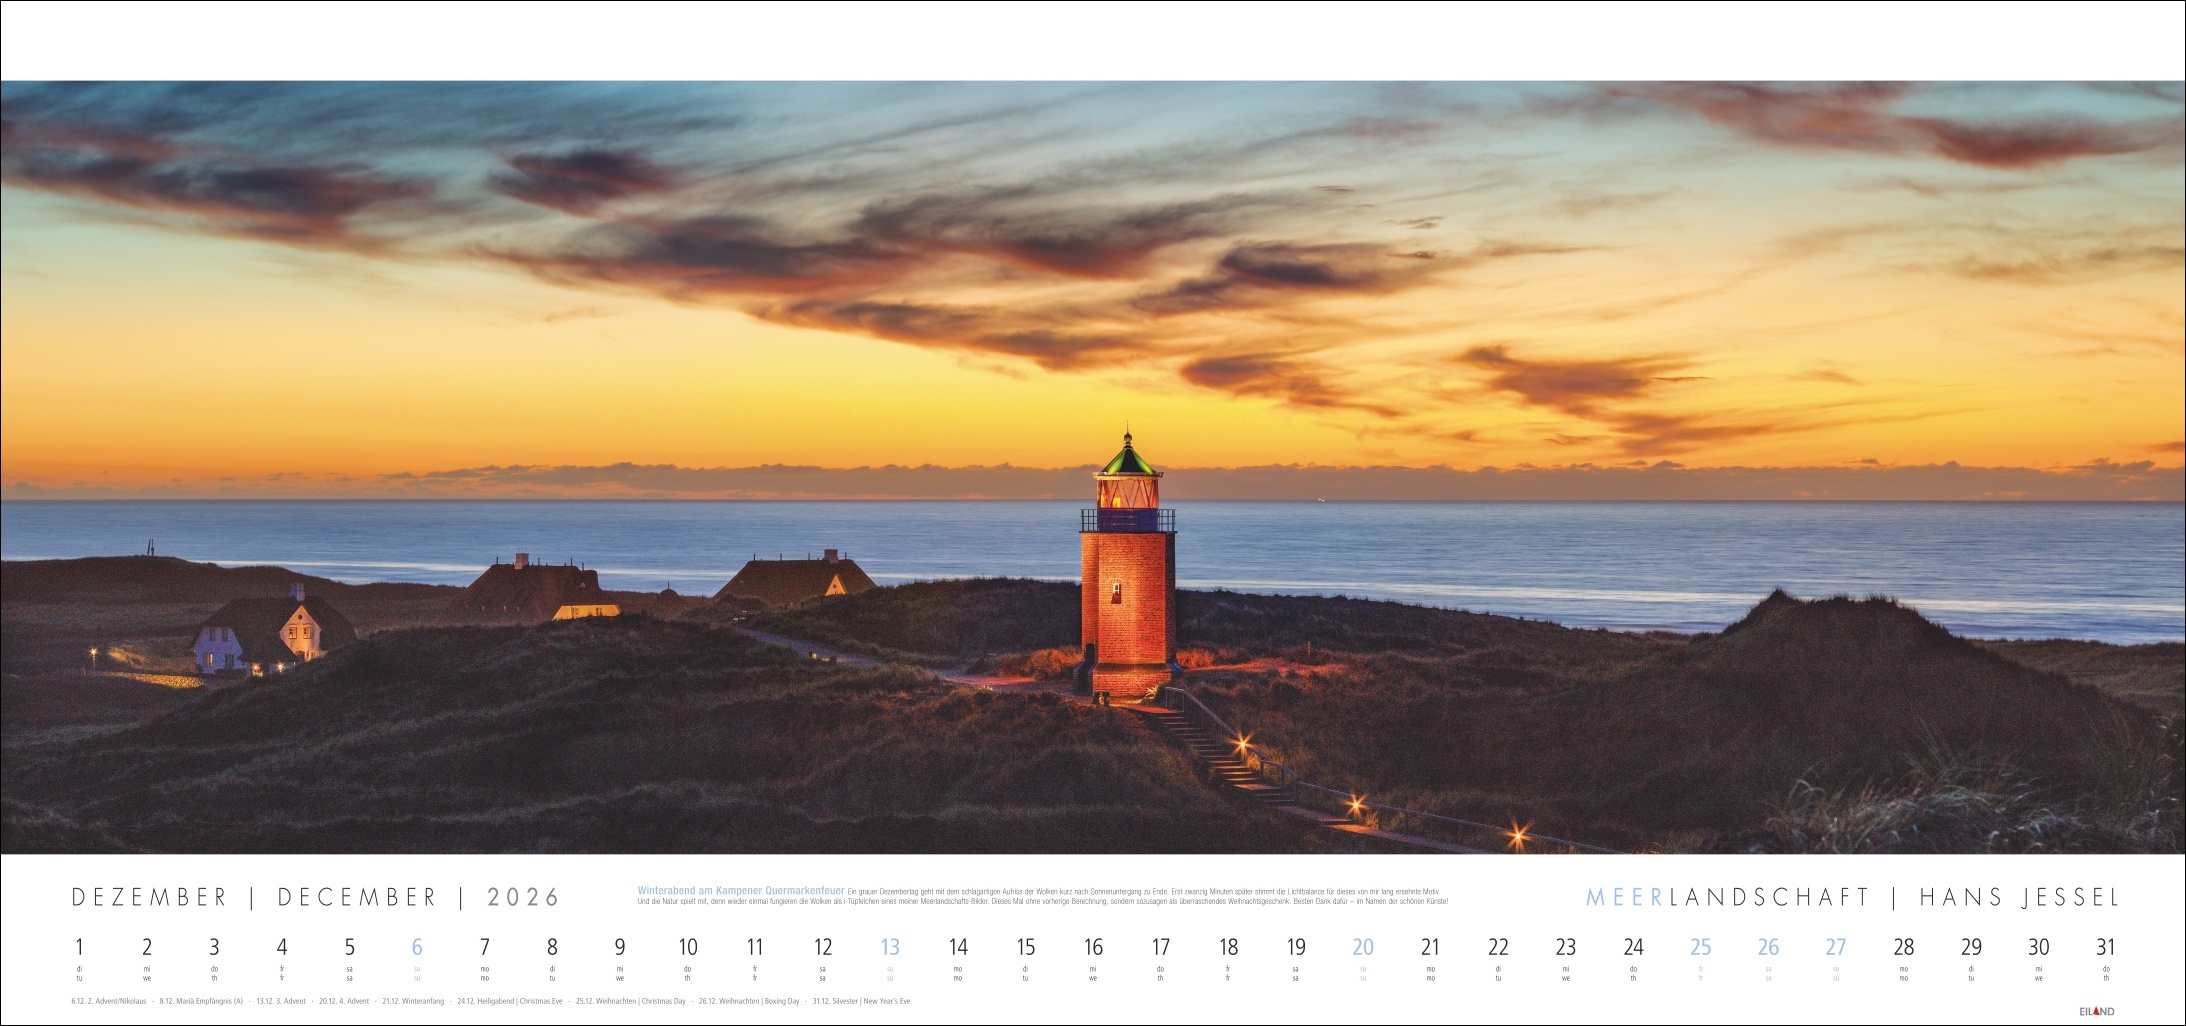Viewport: 2186px width, 1026px height.
Task: Click the EILAND publisher logo
Action: click(2097, 1011)
